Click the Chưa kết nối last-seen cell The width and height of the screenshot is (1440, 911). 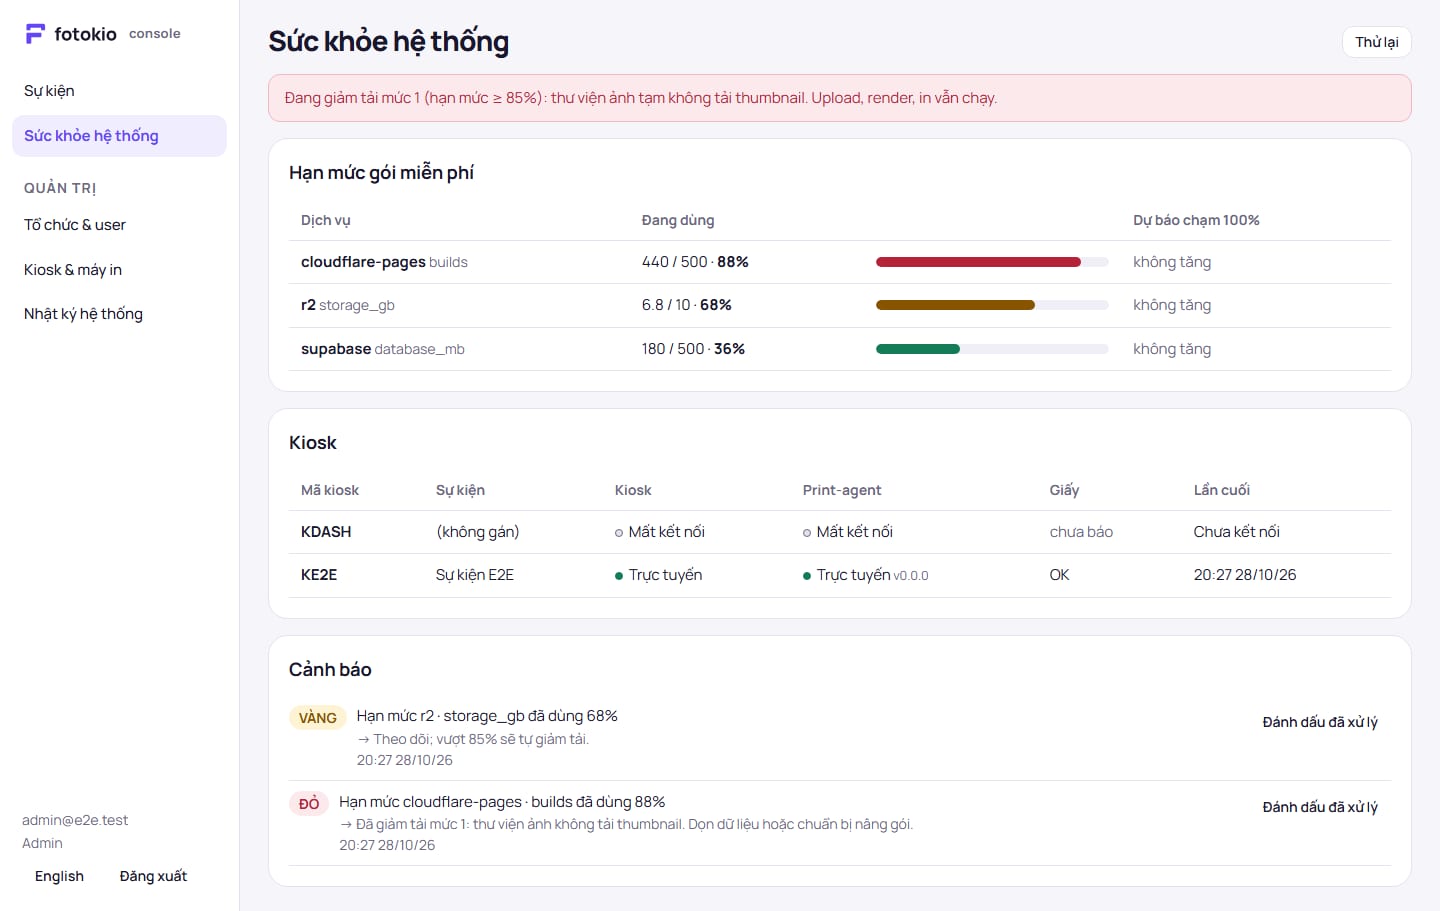pos(1237,532)
